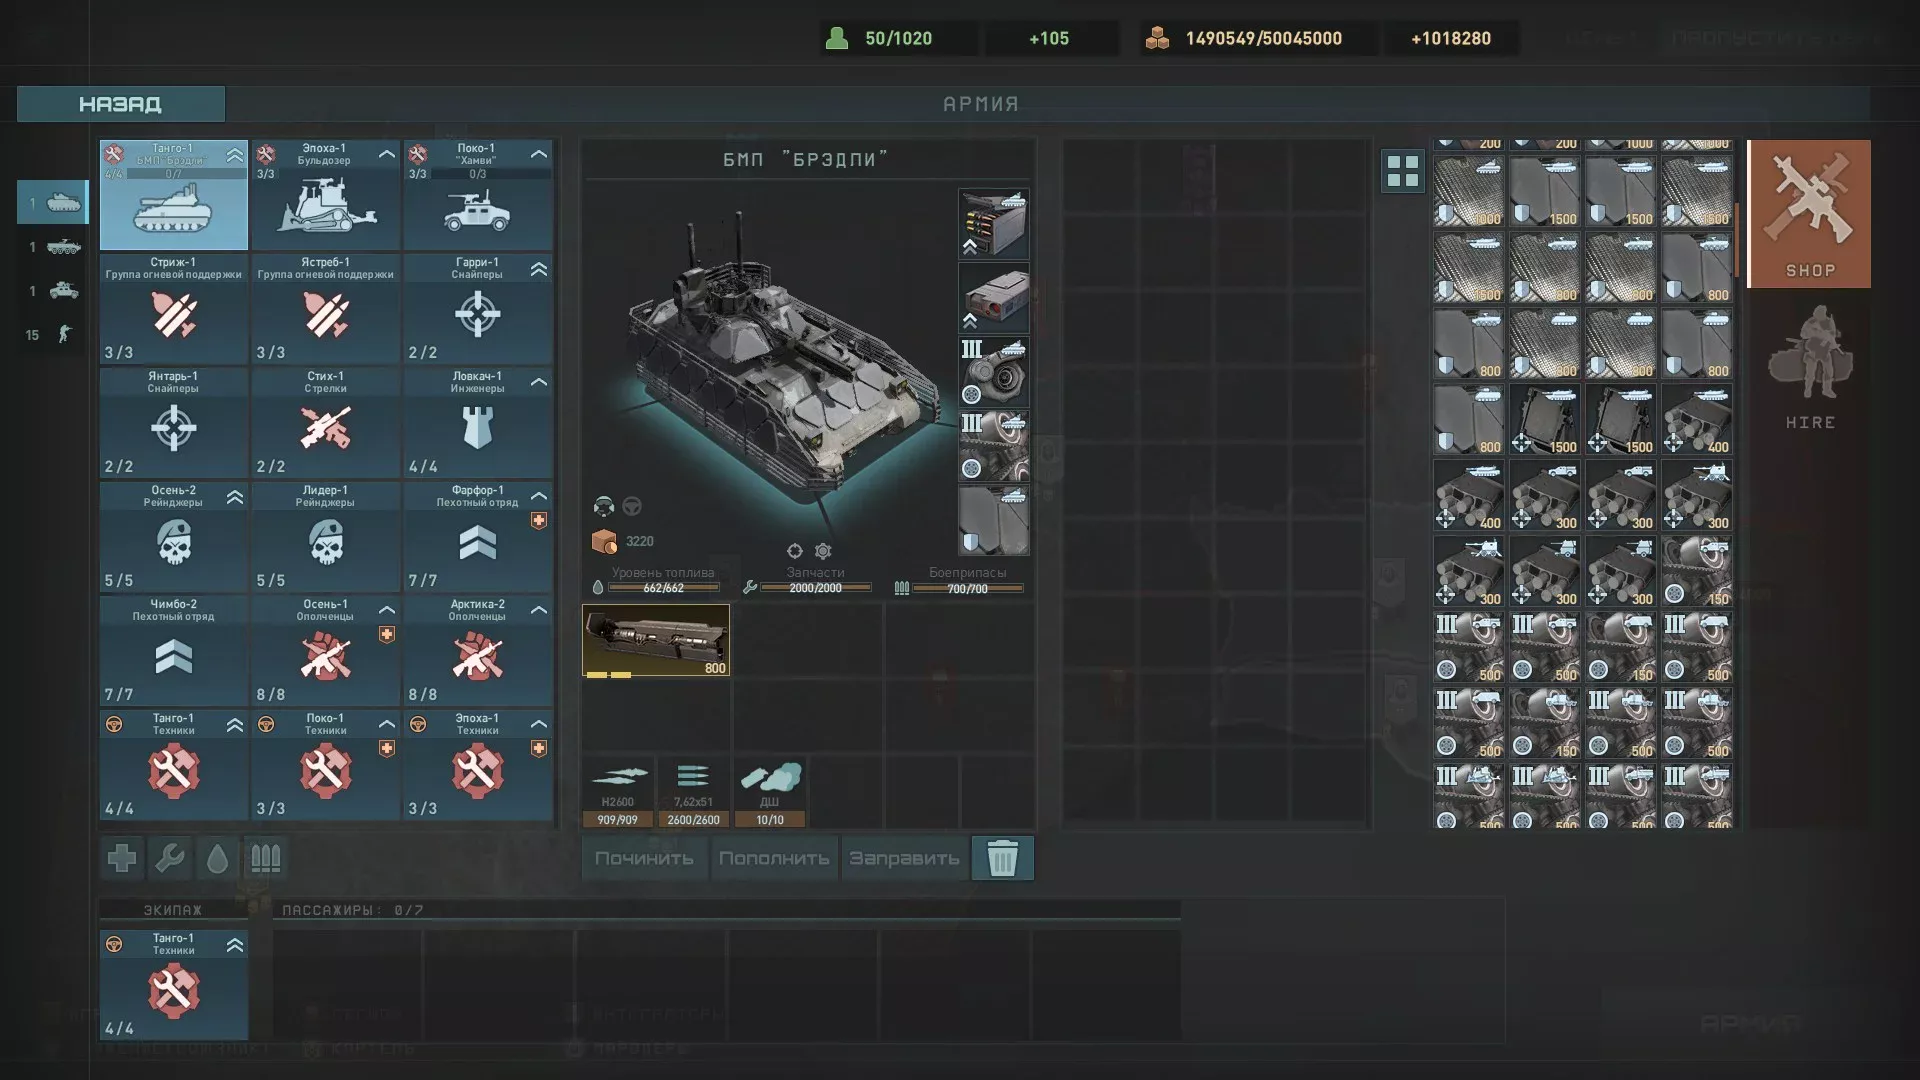Select the infantry category showing 15

point(53,334)
